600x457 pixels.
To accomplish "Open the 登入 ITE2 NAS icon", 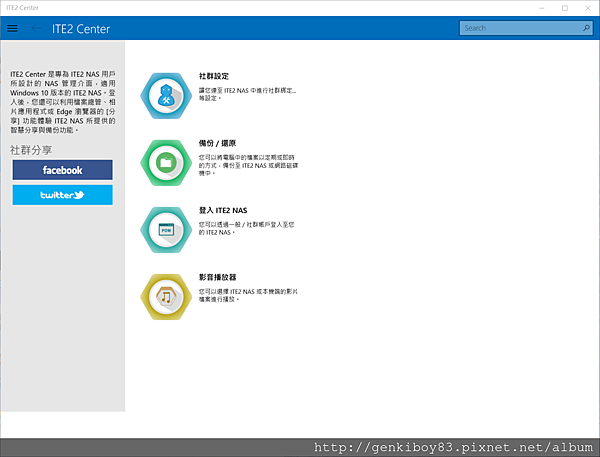I will [166, 230].
